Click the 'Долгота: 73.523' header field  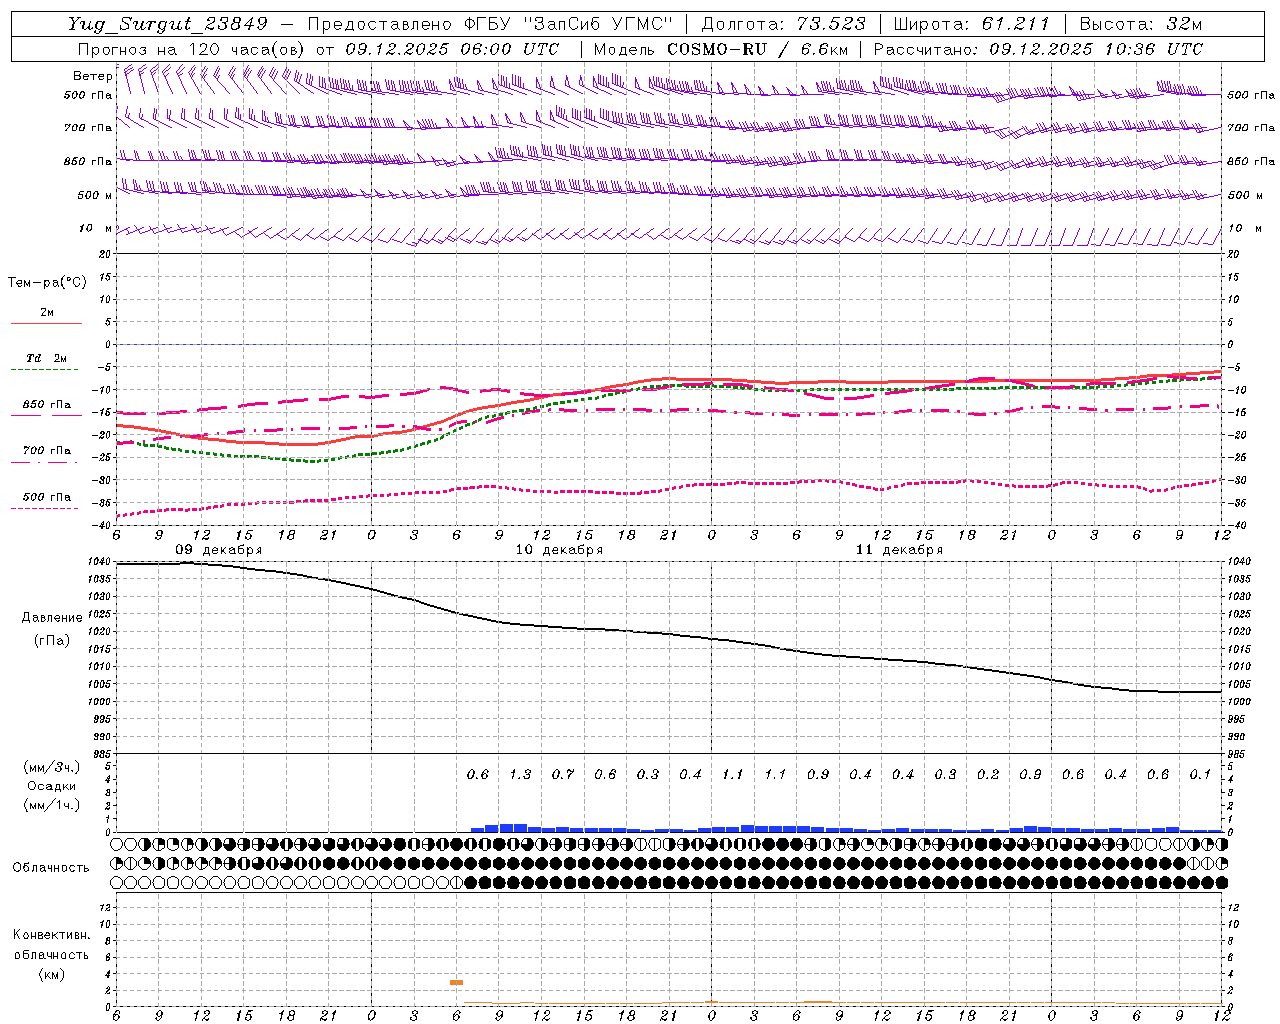tap(783, 24)
